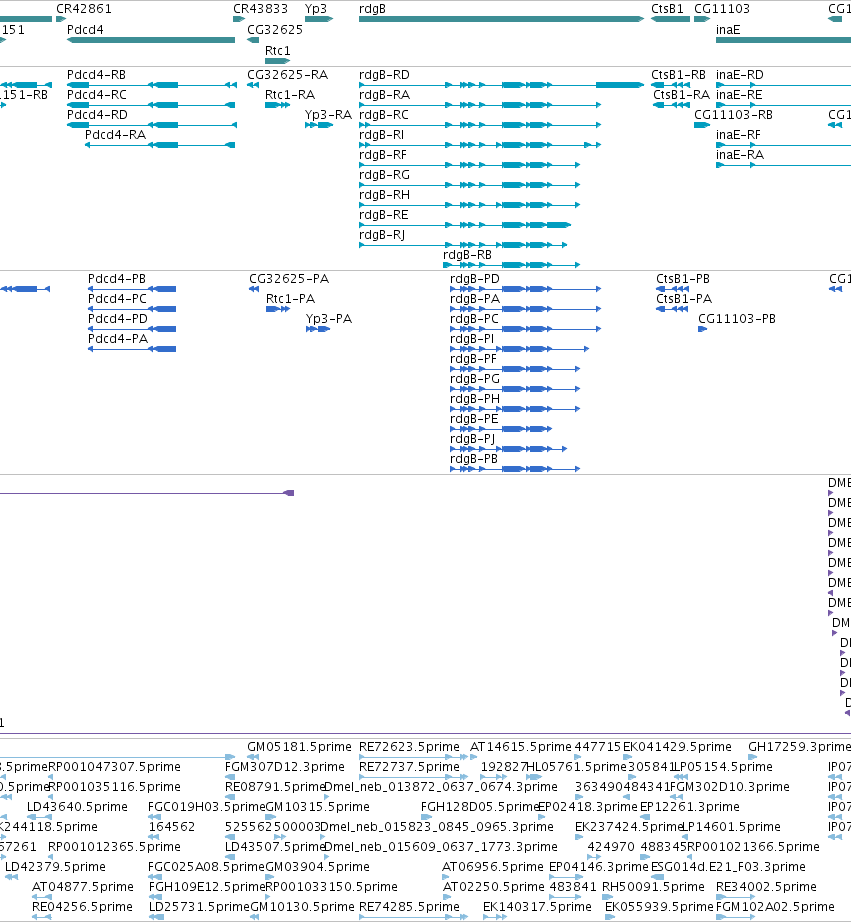This screenshot has height=922, width=851.
Task: Click the CR42861 gene label
Action: coord(84,9)
